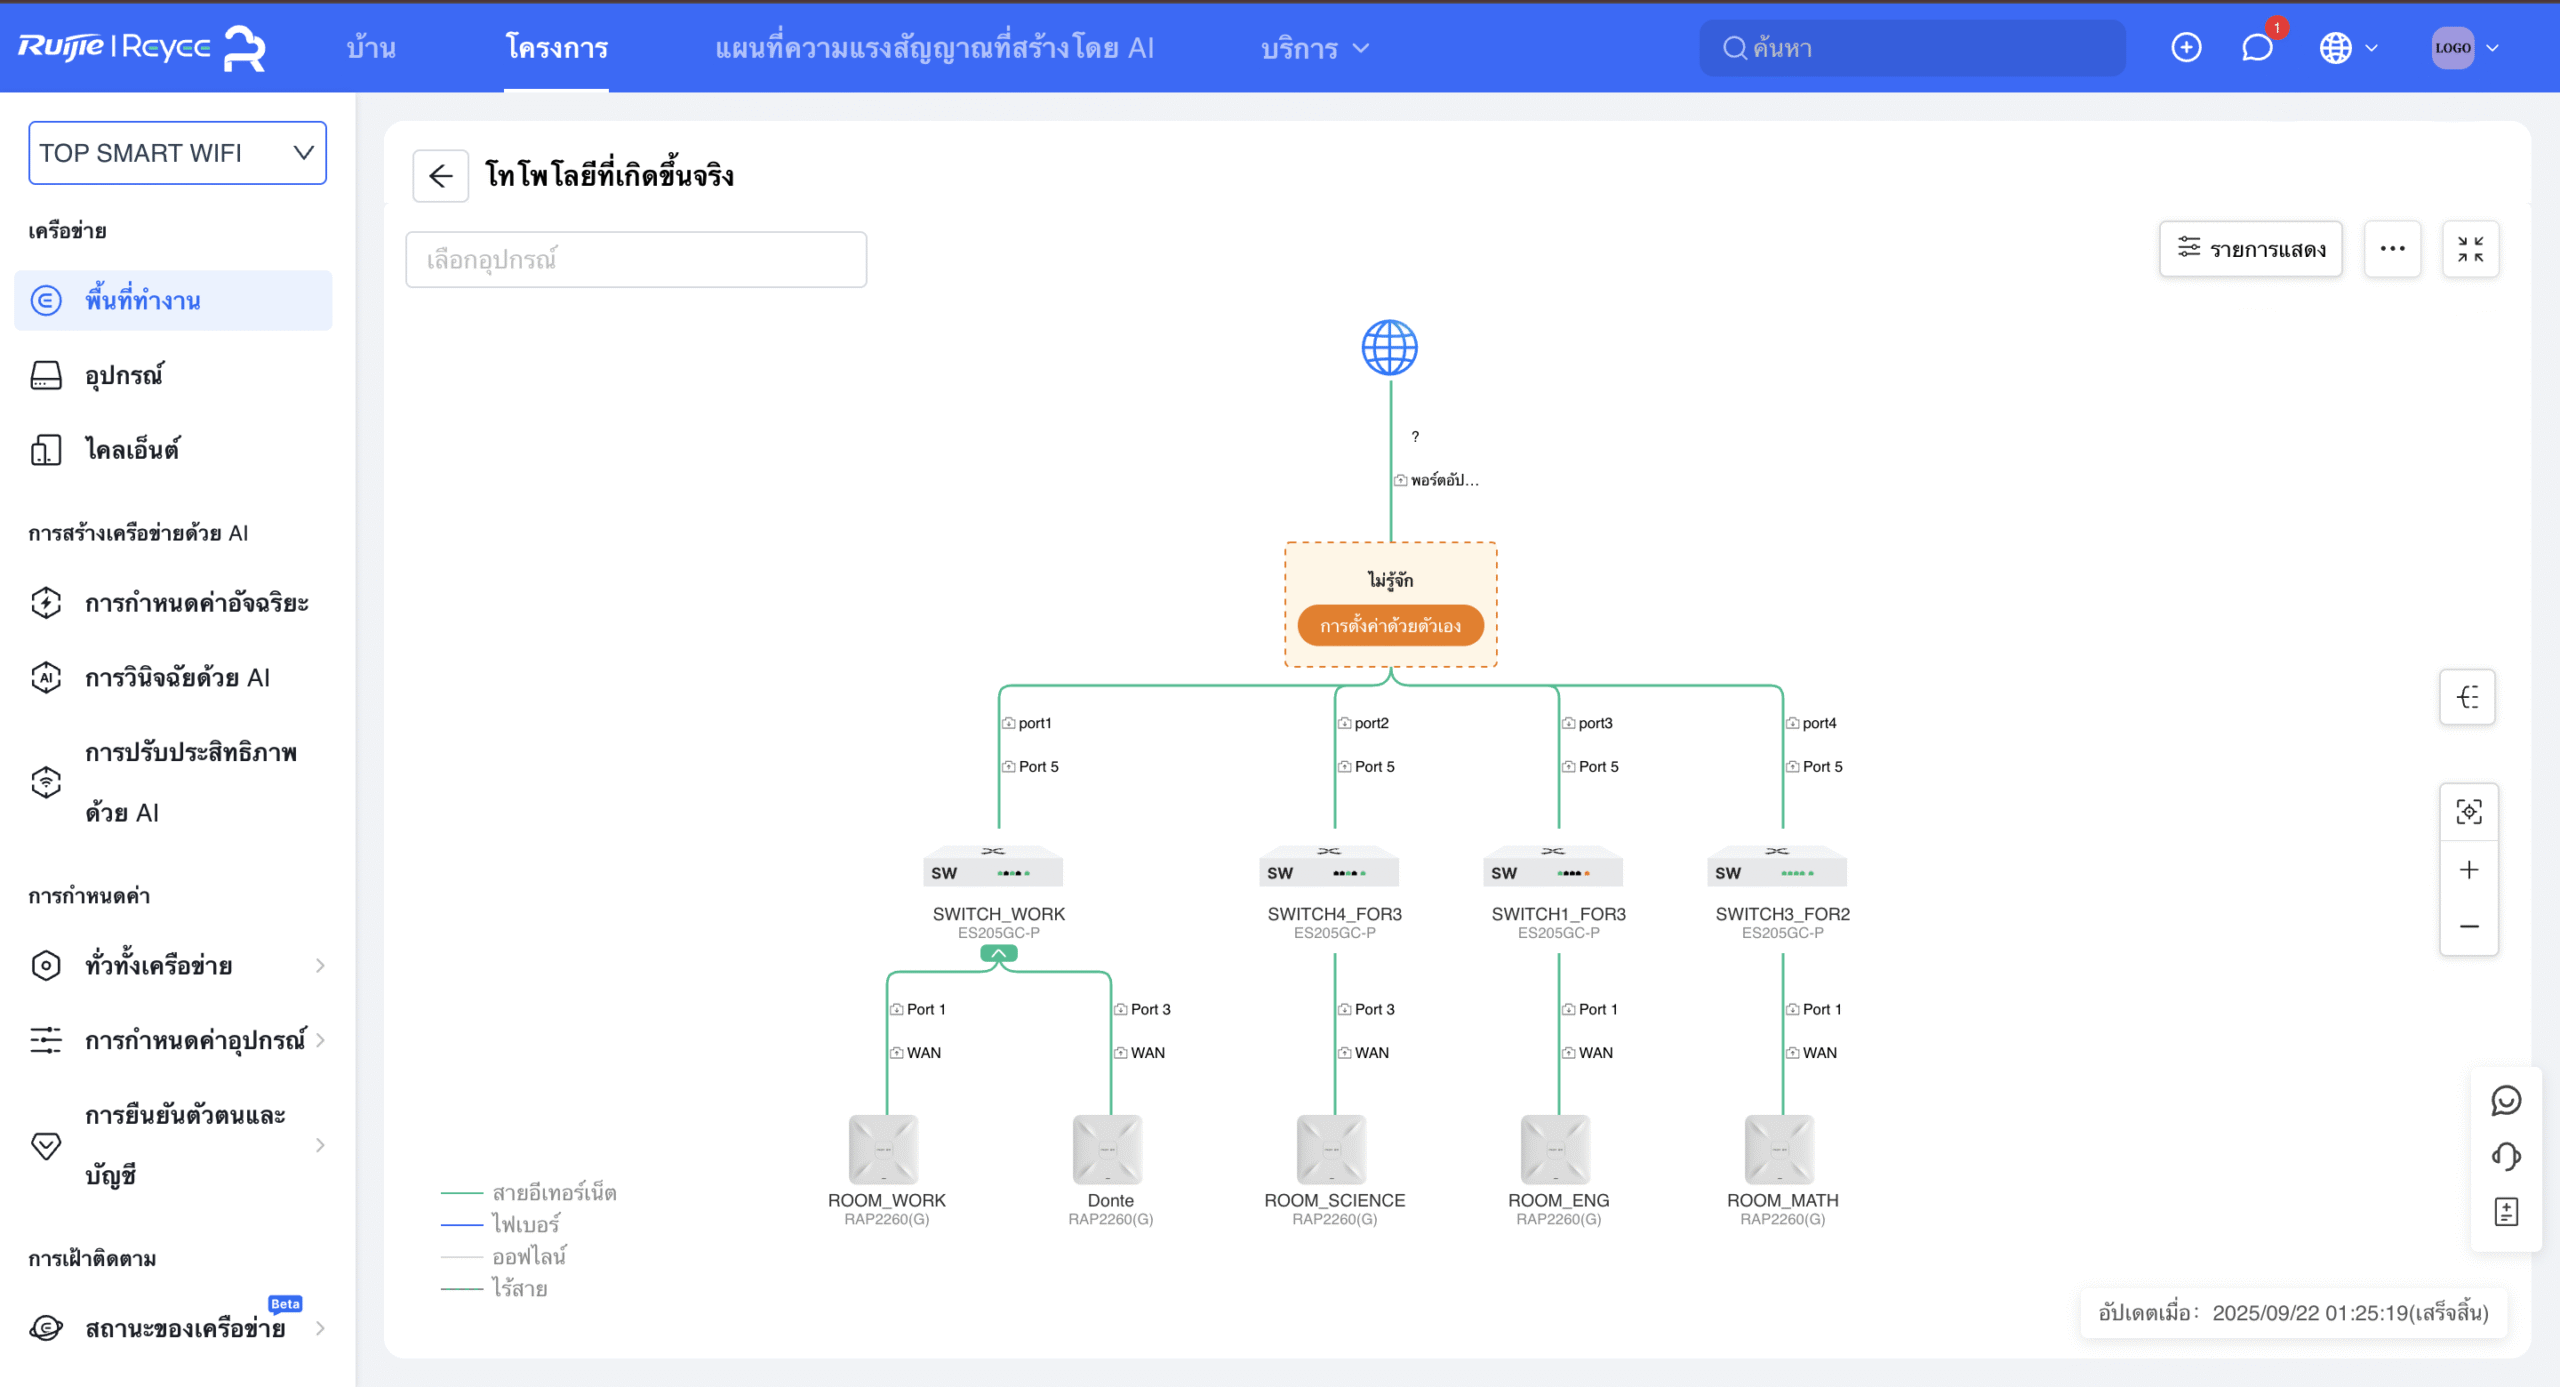Select the SWITCH_WORK switch device icon
This screenshot has height=1387, width=2560.
pos(993,867)
